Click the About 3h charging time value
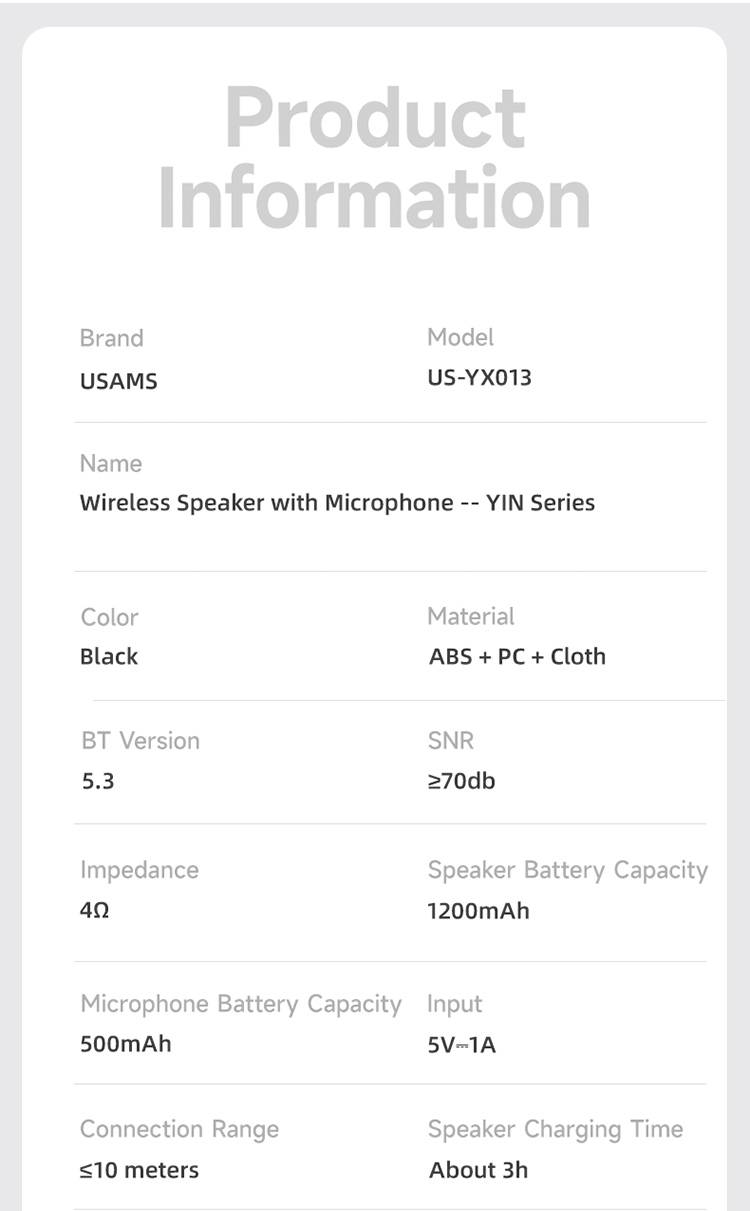The image size is (750, 1211). pyautogui.click(x=478, y=1170)
